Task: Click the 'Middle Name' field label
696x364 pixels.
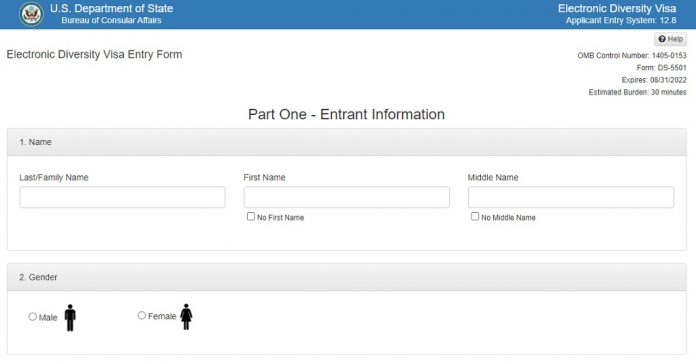Action: click(x=493, y=178)
